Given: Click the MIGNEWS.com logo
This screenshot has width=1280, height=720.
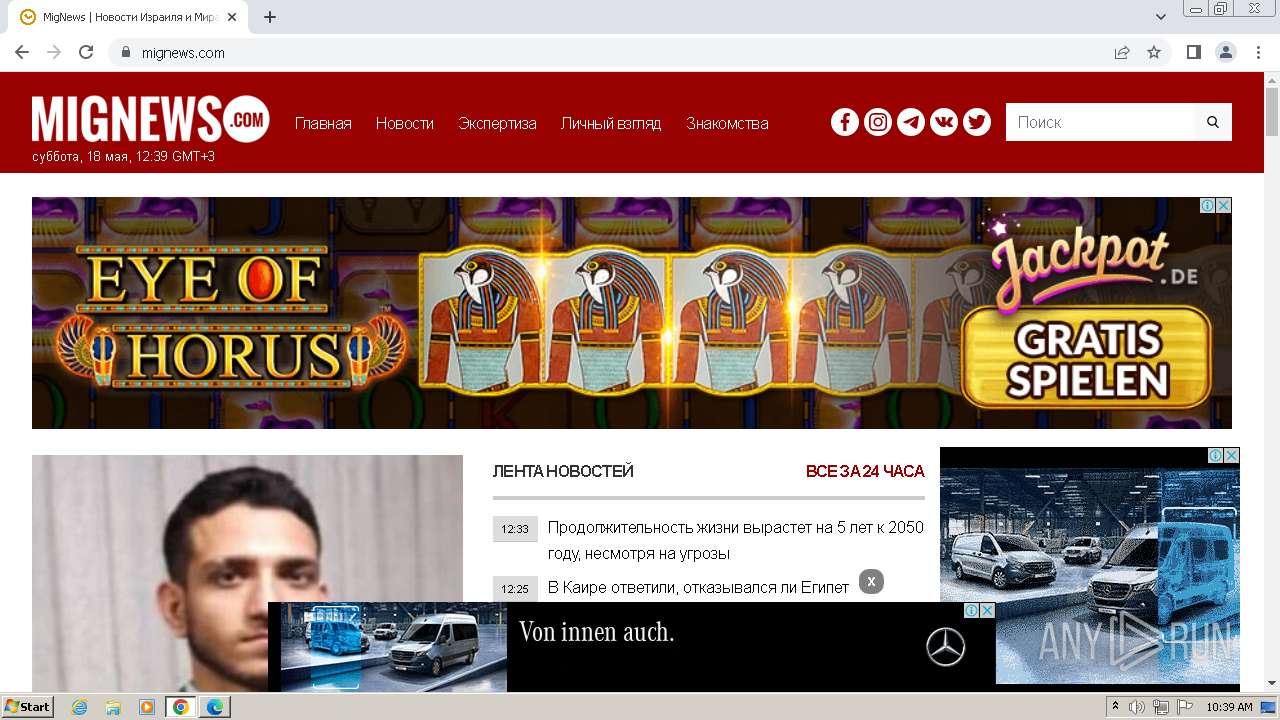Looking at the screenshot, I should pos(150,120).
